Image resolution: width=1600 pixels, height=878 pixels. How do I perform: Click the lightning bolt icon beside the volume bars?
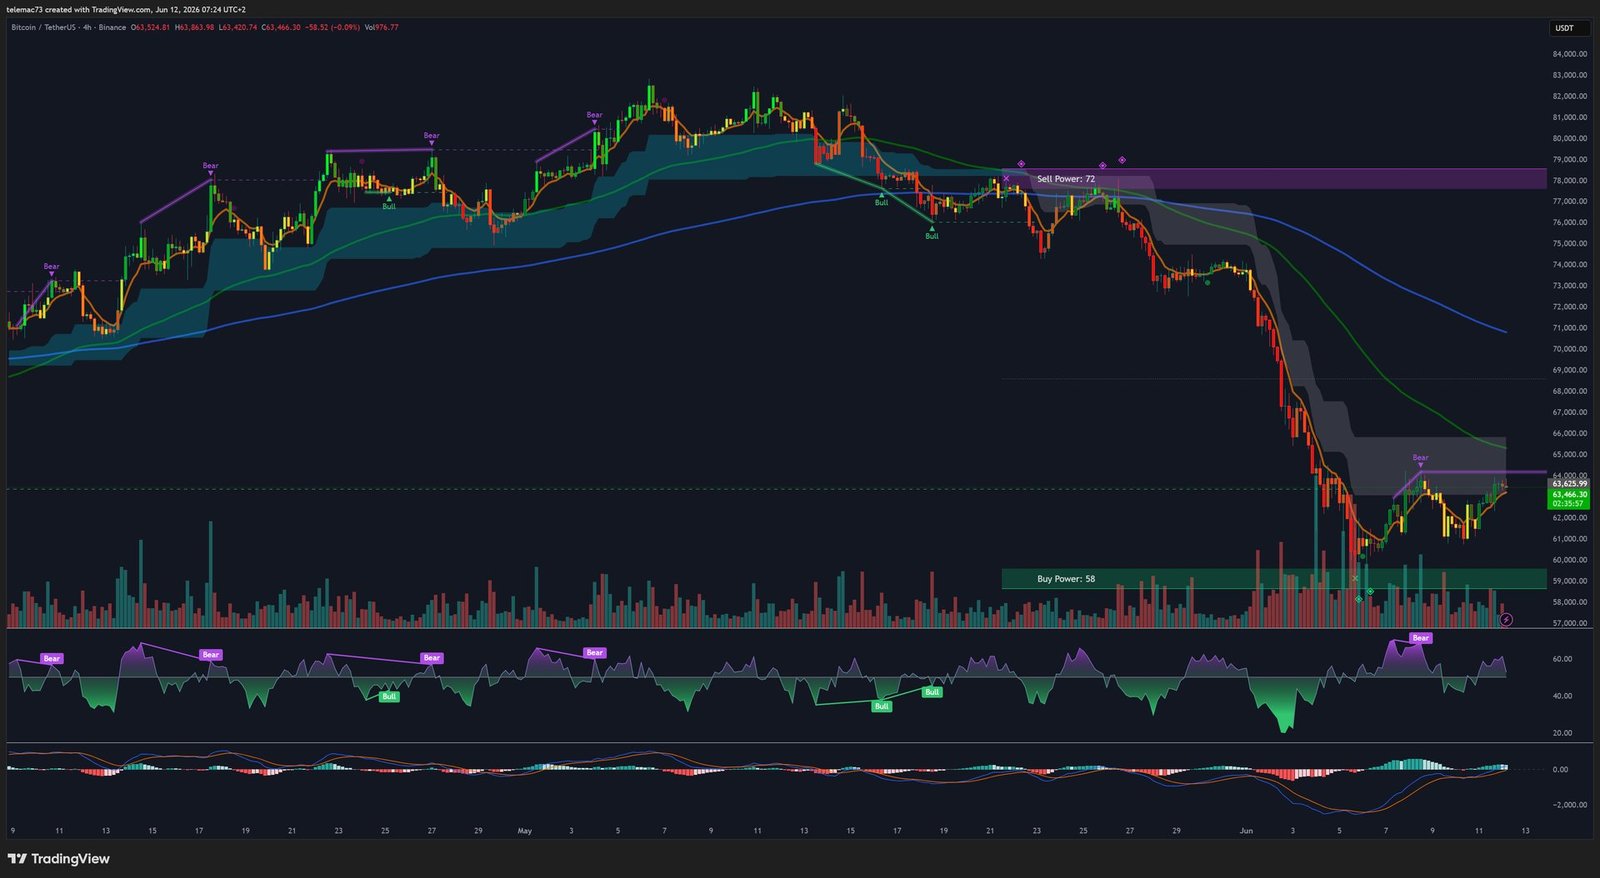1506,620
